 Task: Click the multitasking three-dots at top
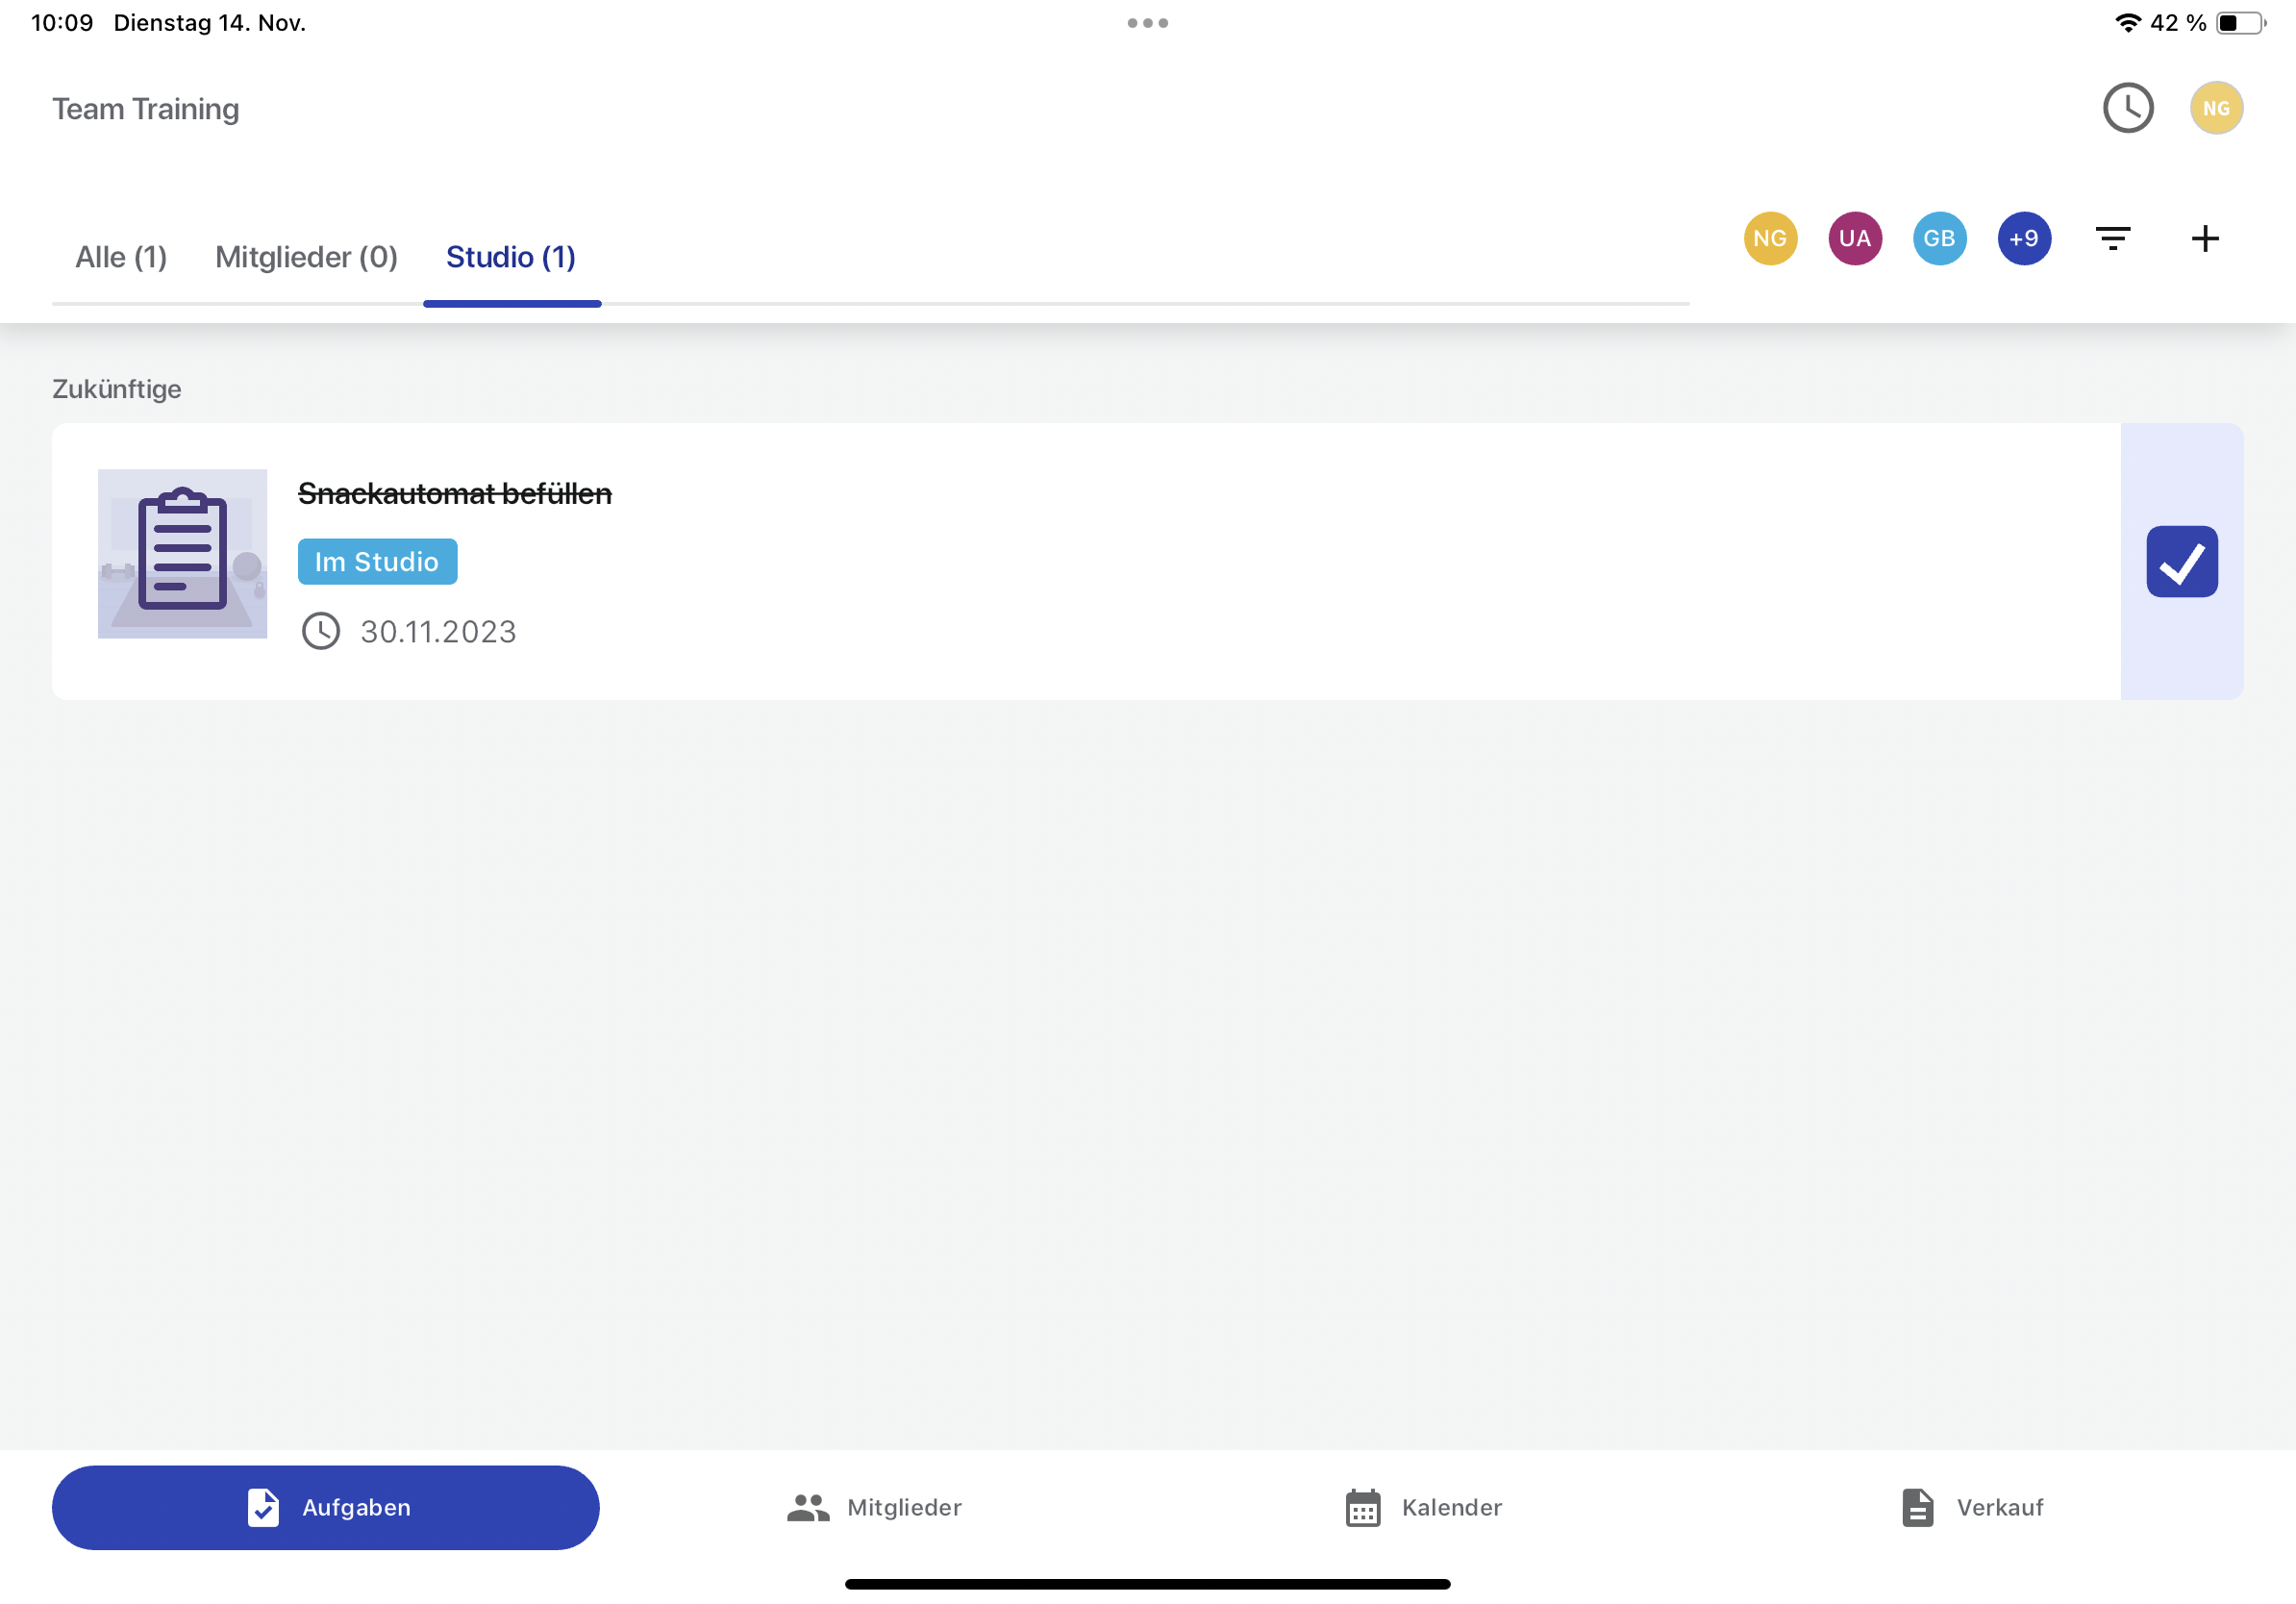click(1147, 23)
